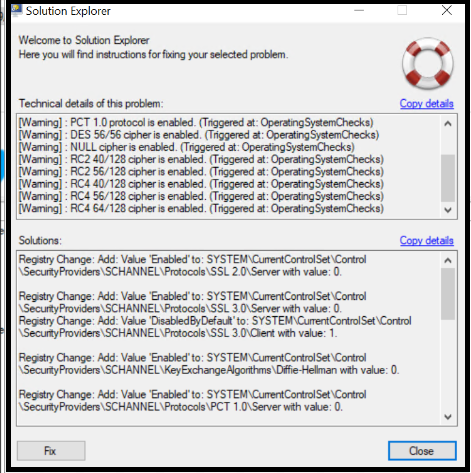Image resolution: width=471 pixels, height=473 pixels.
Task: Click the DisabledByDefault SSL 3.0 Client entry
Action: point(215,327)
